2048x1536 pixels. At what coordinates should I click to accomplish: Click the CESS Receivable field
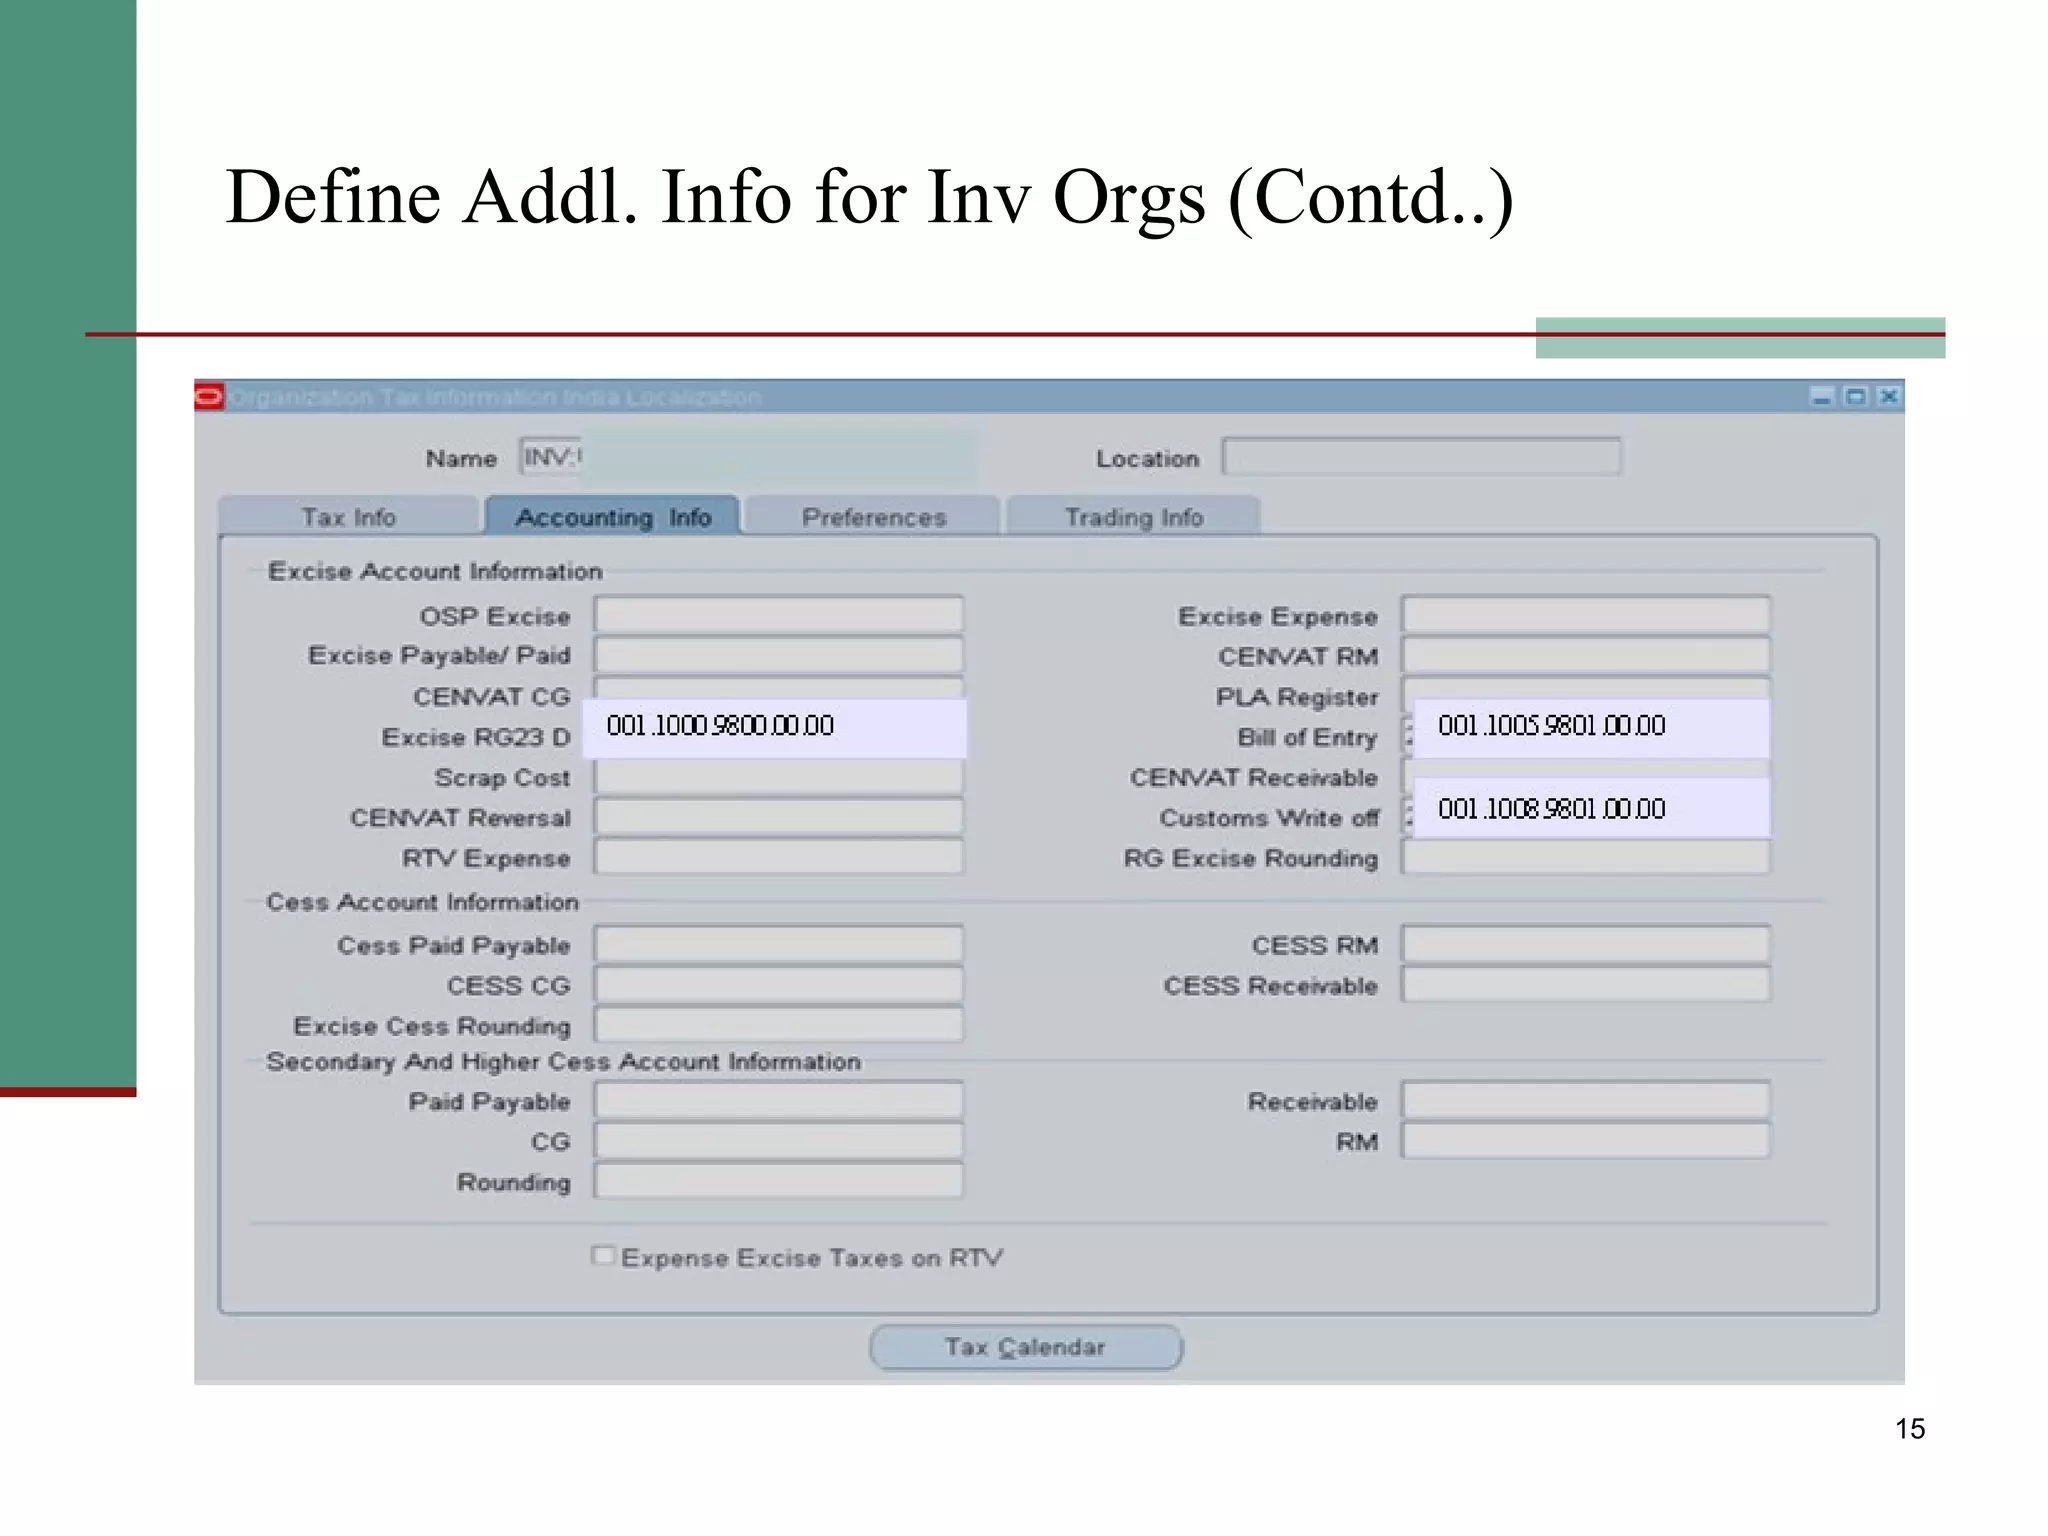coord(1586,985)
